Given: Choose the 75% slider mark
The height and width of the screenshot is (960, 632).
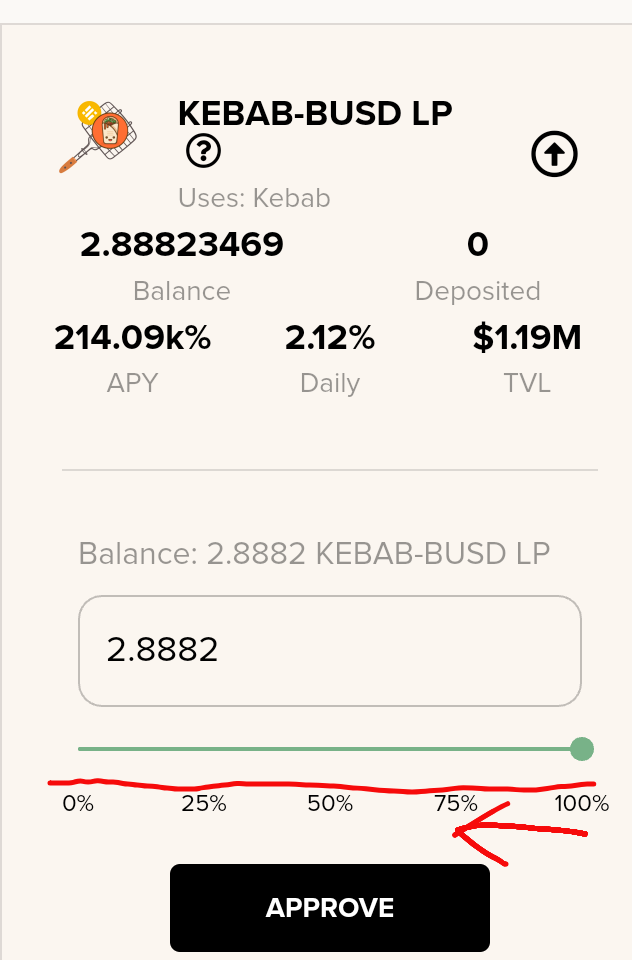Looking at the screenshot, I should click(x=456, y=803).
